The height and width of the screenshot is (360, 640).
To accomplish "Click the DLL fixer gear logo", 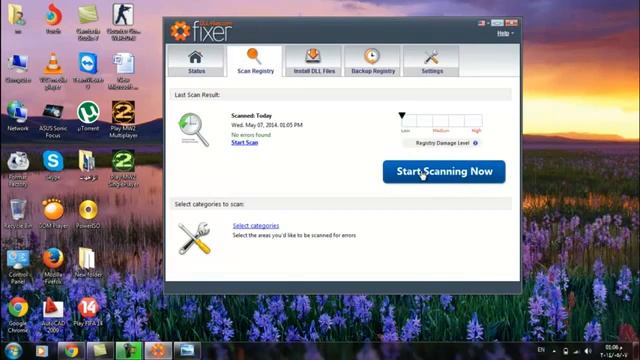I will pyautogui.click(x=180, y=31).
